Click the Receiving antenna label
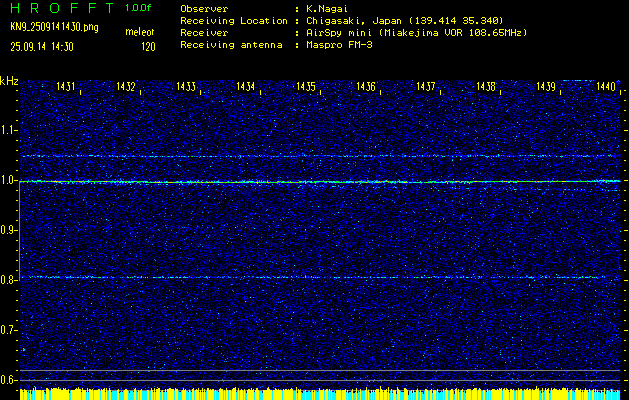The height and width of the screenshot is (400, 629). 231,45
